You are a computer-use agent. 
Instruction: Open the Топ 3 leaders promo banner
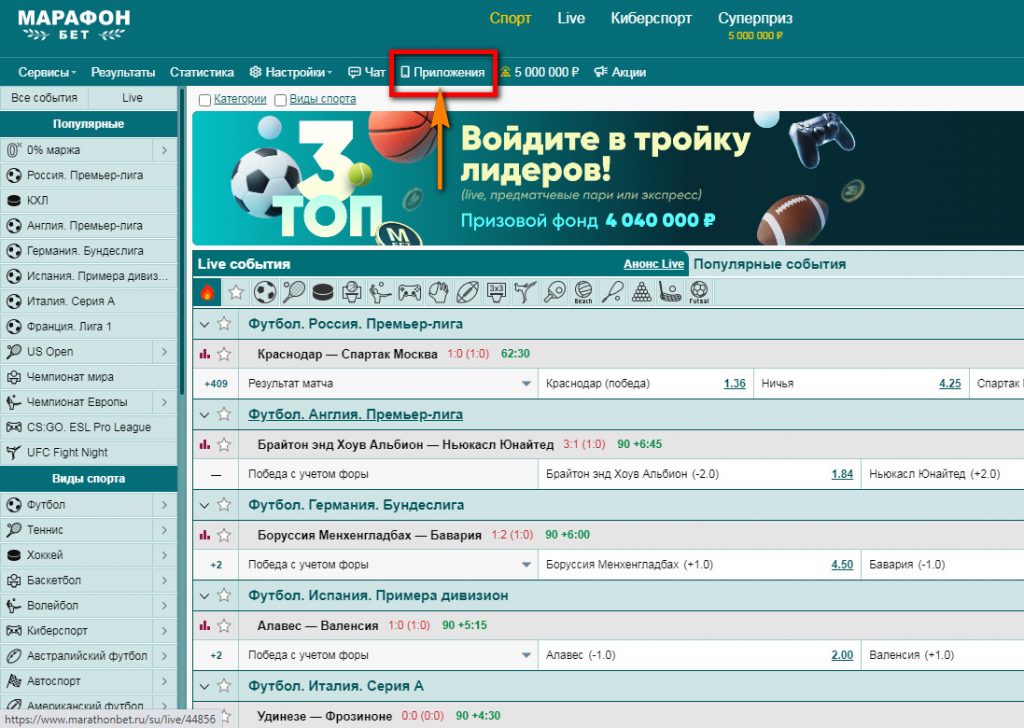coord(607,178)
